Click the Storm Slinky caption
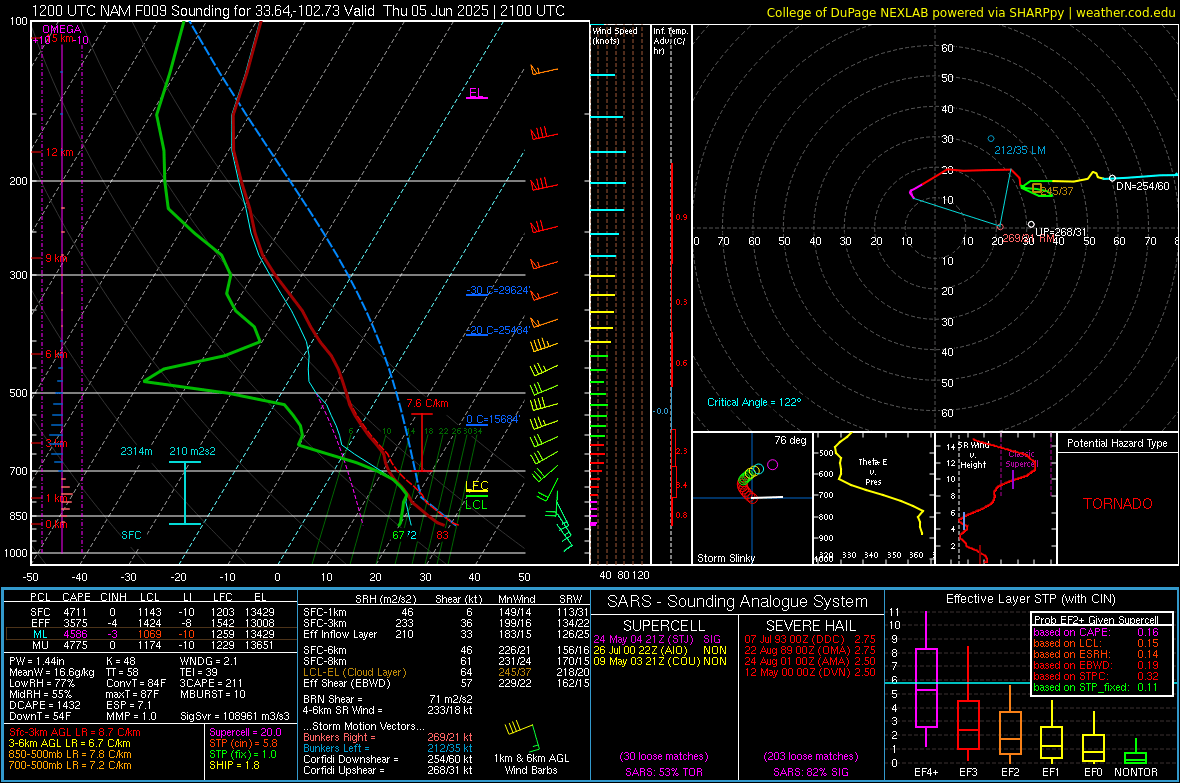Screen dimensions: 1180x783 pos(725,558)
